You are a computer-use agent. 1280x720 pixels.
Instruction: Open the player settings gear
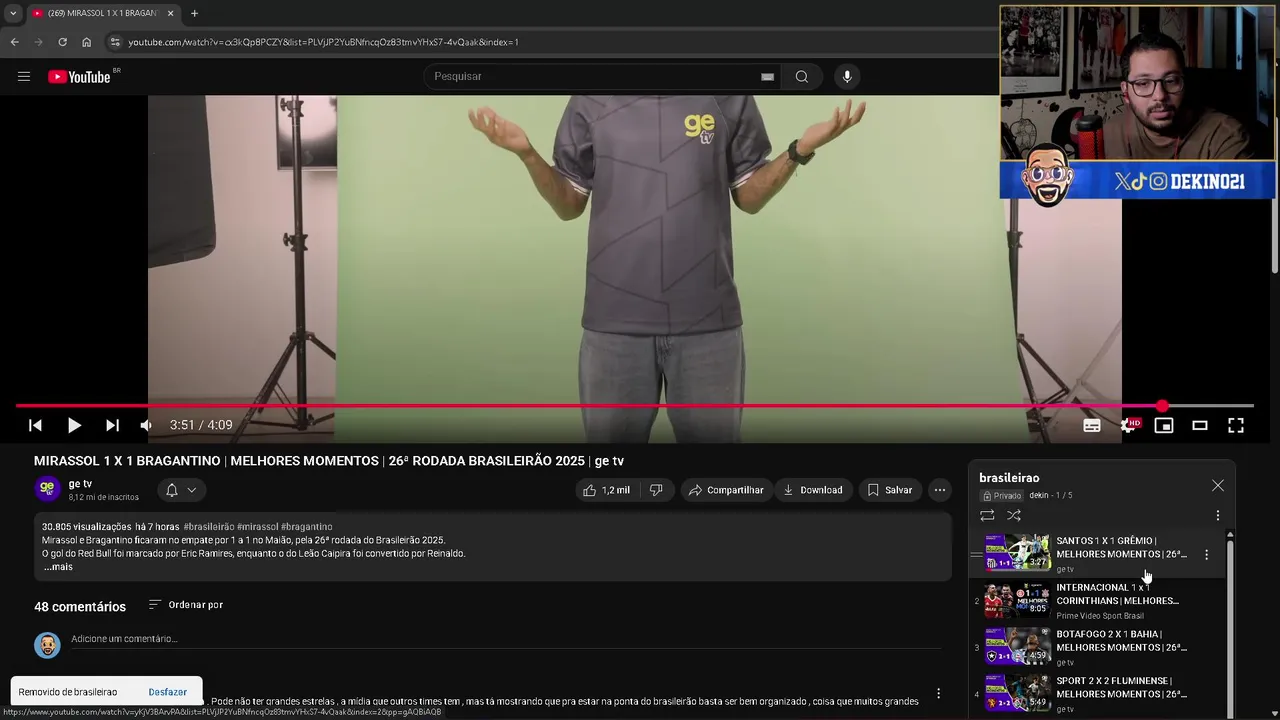click(1128, 425)
